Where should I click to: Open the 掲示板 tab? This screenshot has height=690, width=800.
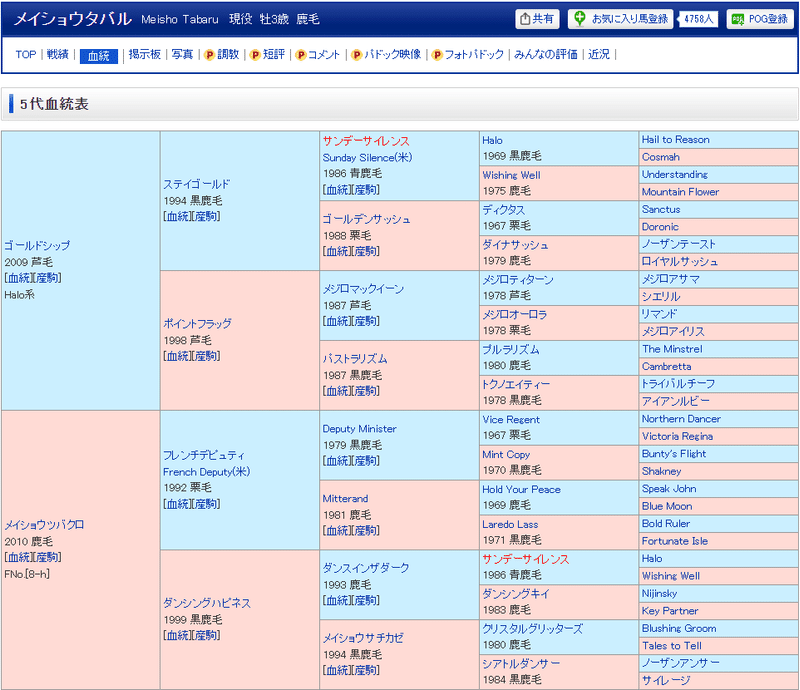145,54
